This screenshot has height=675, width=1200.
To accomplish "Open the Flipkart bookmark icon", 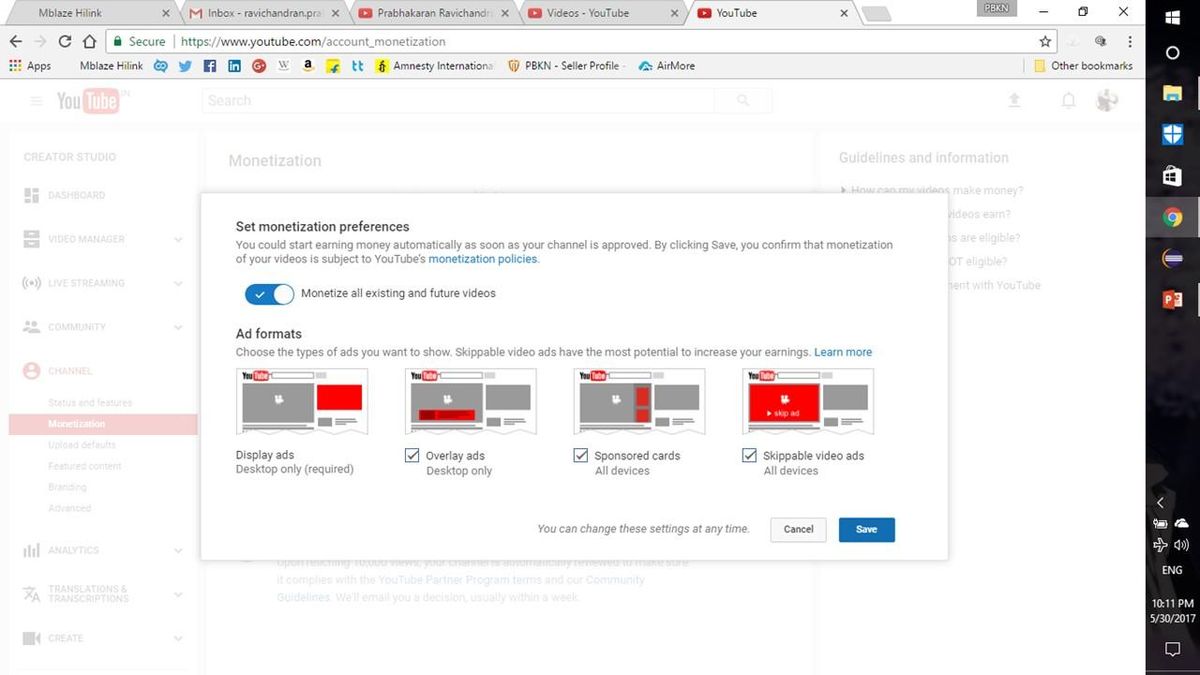I will pyautogui.click(x=333, y=66).
